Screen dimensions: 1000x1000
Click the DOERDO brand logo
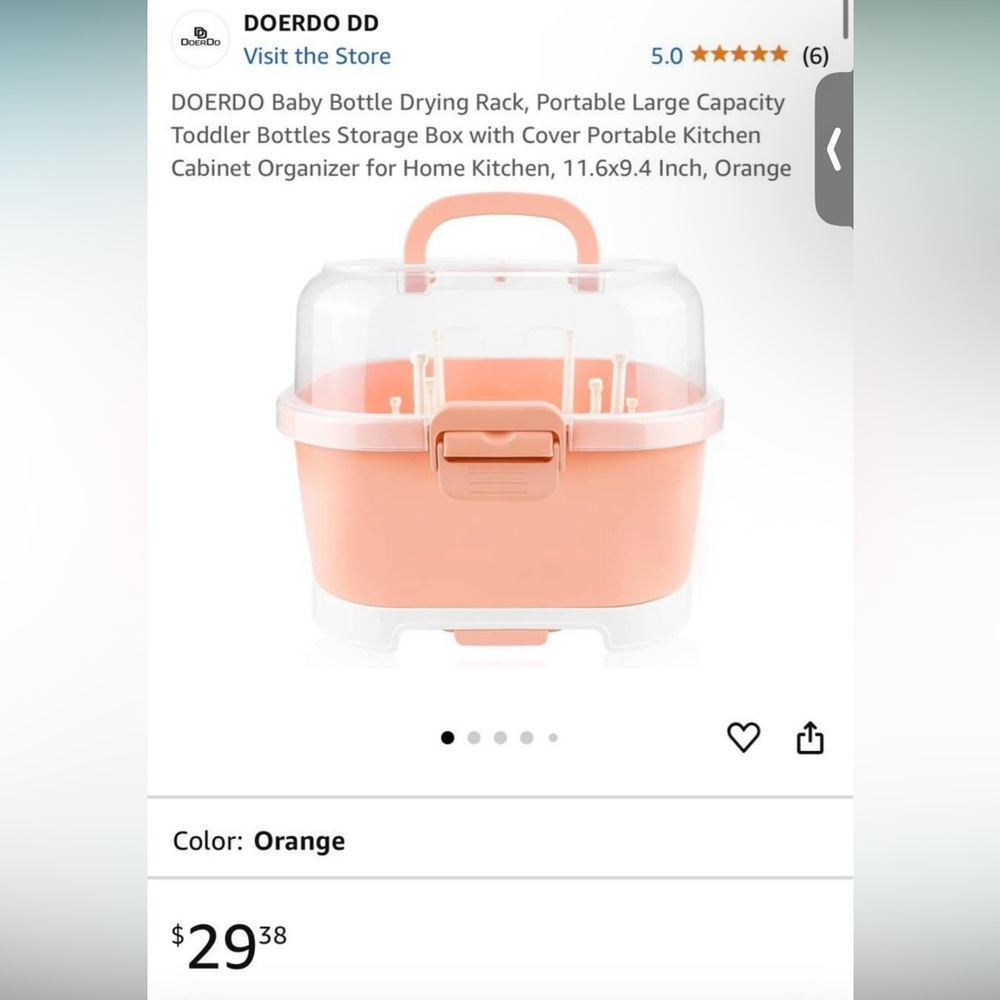point(200,38)
